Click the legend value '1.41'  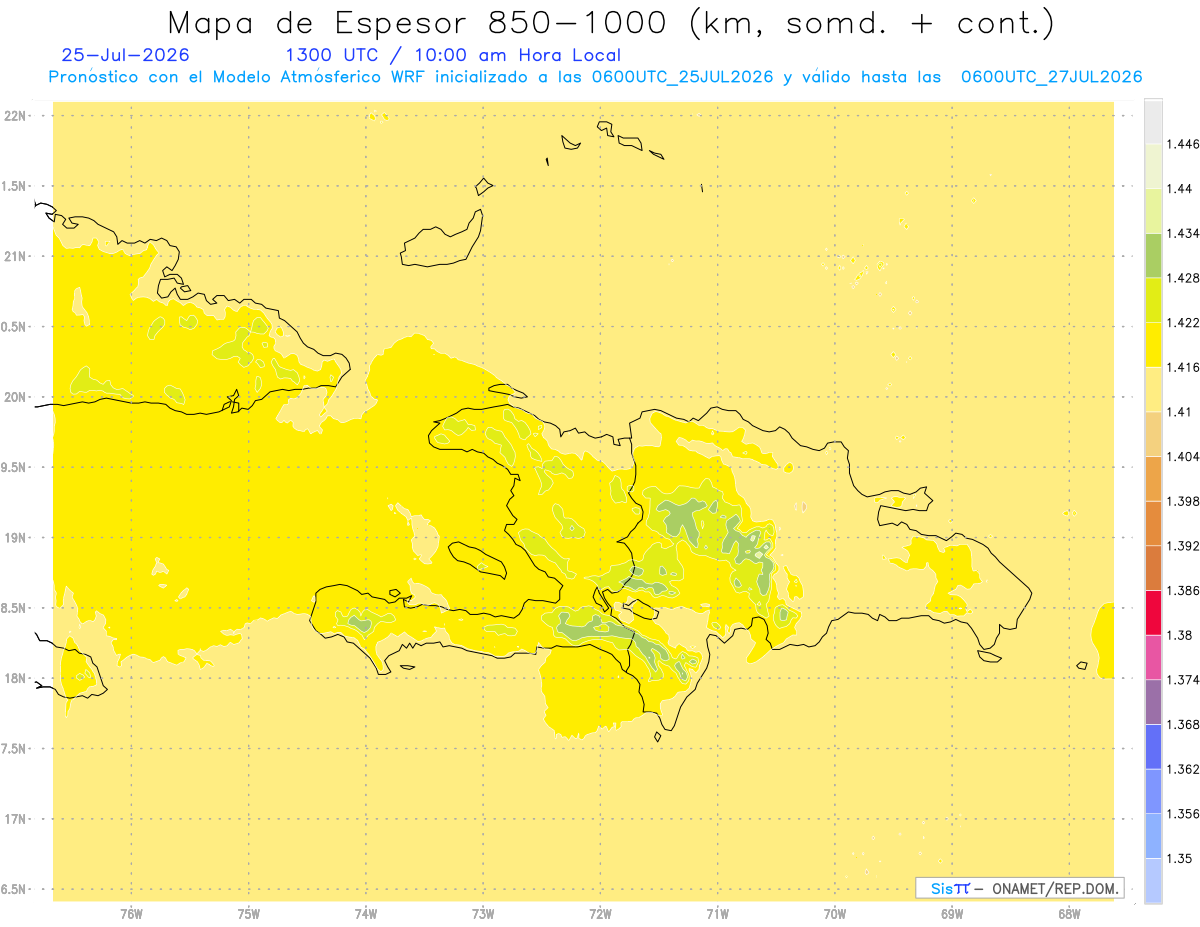1180,412
